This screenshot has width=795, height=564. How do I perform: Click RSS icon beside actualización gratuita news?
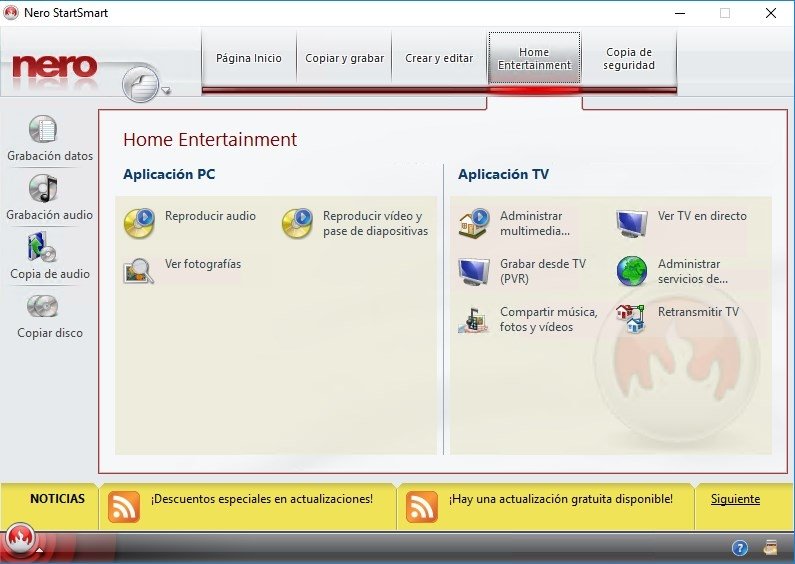422,506
